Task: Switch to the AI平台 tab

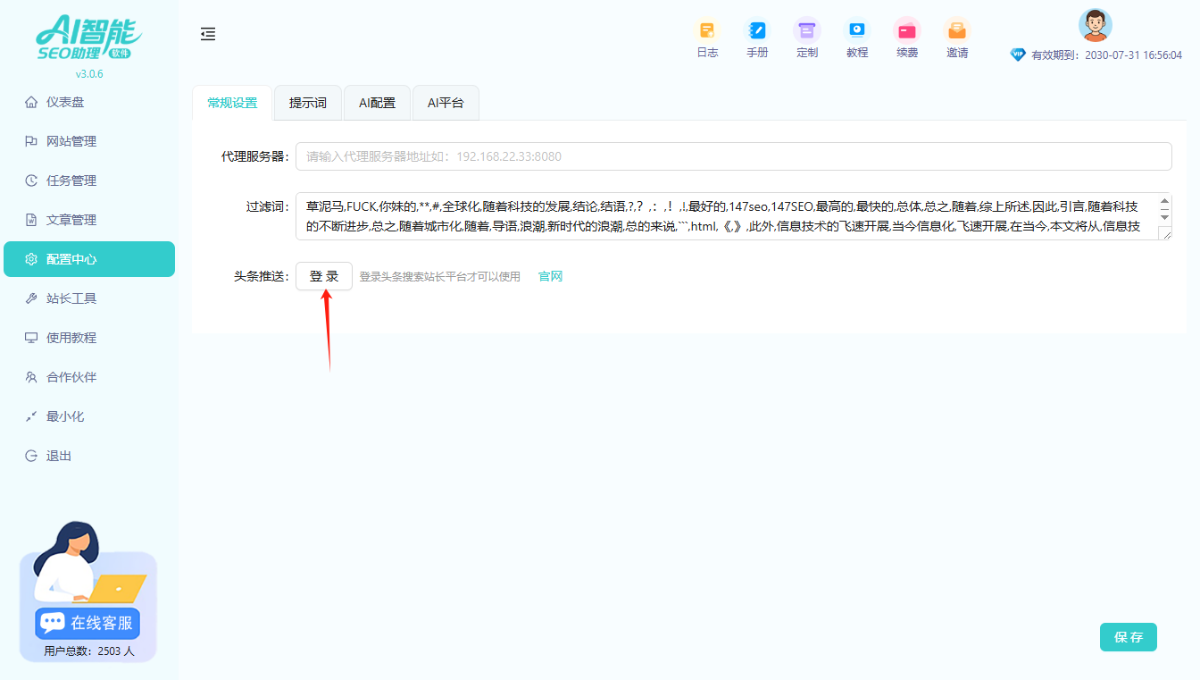Action: [445, 103]
